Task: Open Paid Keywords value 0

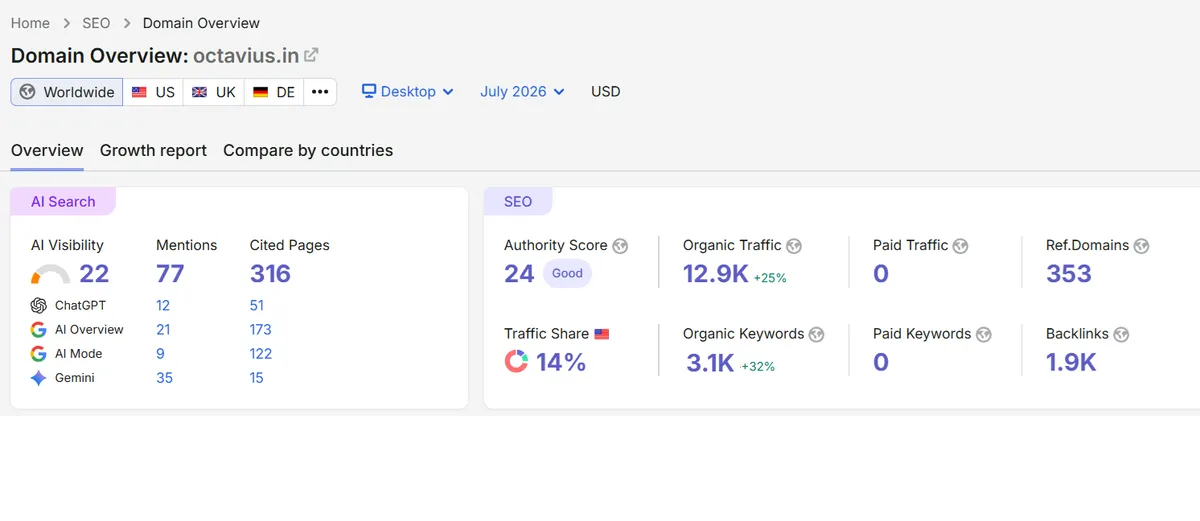Action: (881, 362)
